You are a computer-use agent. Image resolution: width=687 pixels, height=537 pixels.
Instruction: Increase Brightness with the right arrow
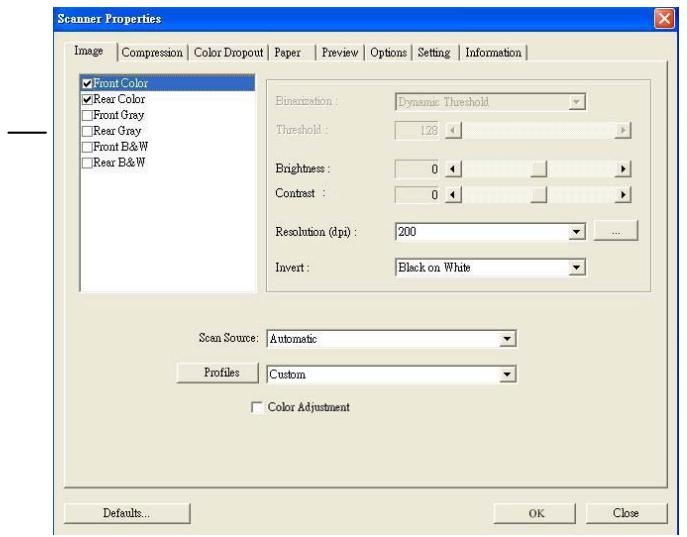coord(623,169)
